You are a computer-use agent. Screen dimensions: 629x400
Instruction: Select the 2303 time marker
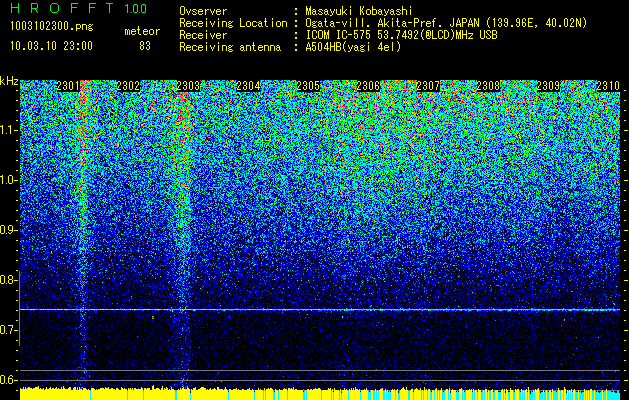pos(188,86)
